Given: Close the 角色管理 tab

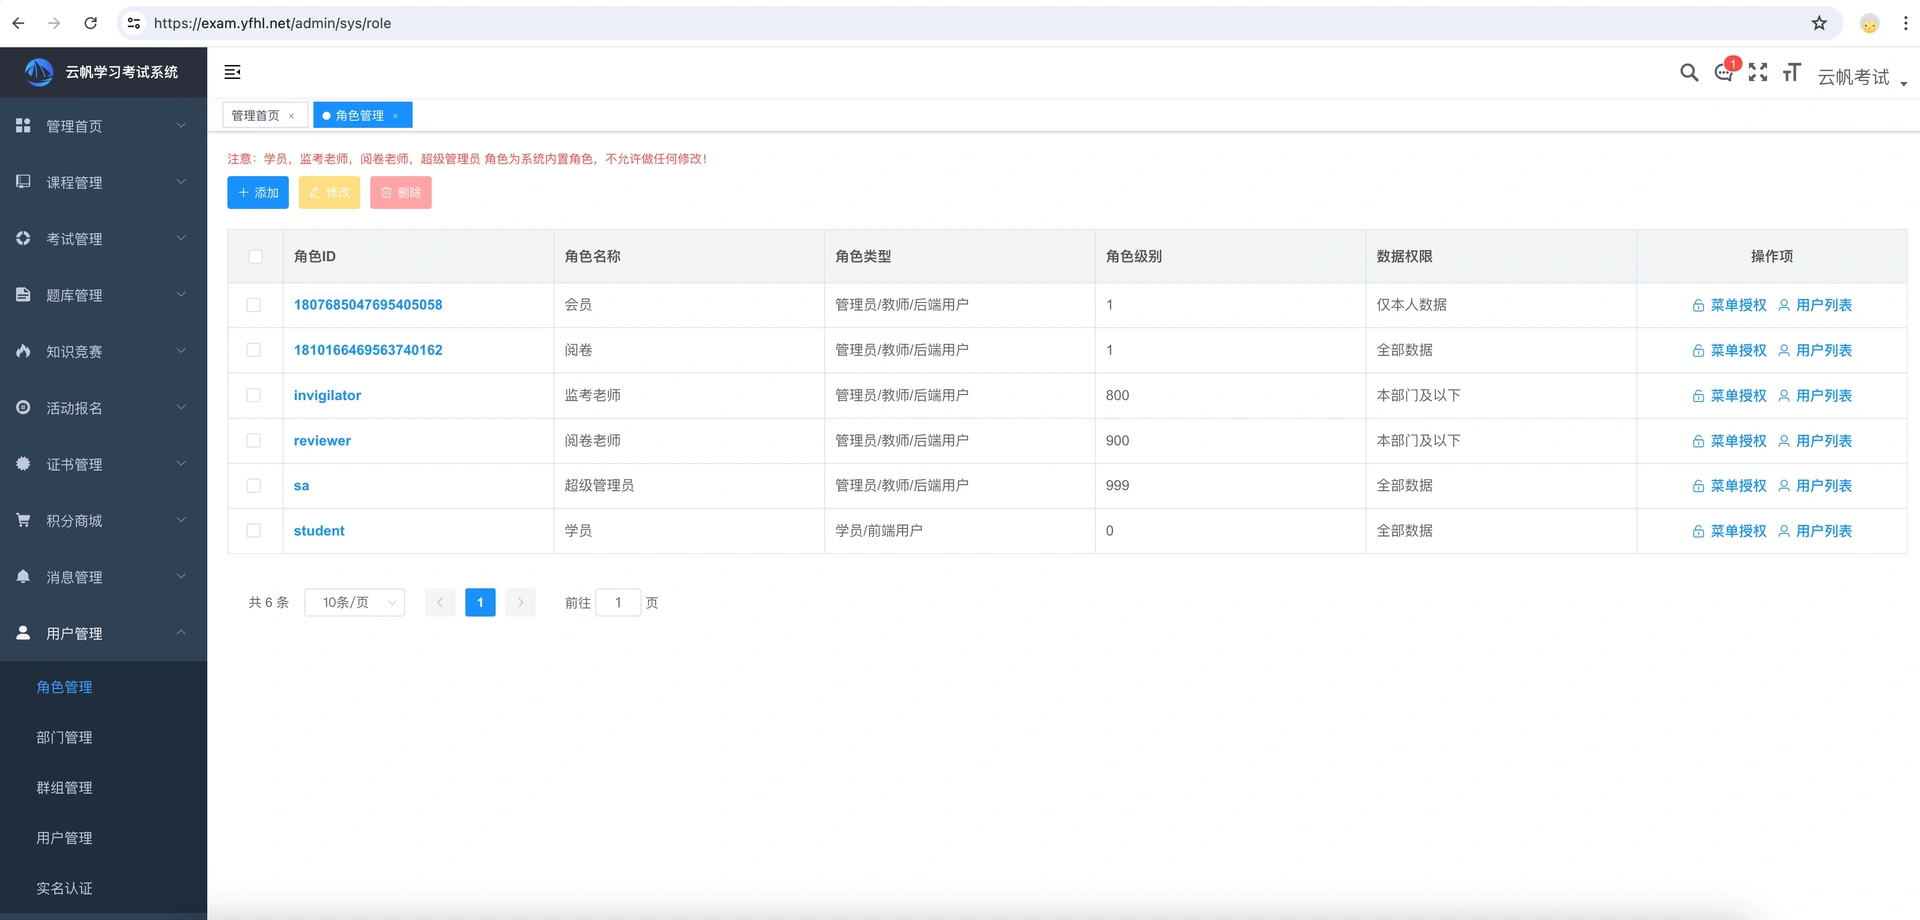Looking at the screenshot, I should [396, 116].
